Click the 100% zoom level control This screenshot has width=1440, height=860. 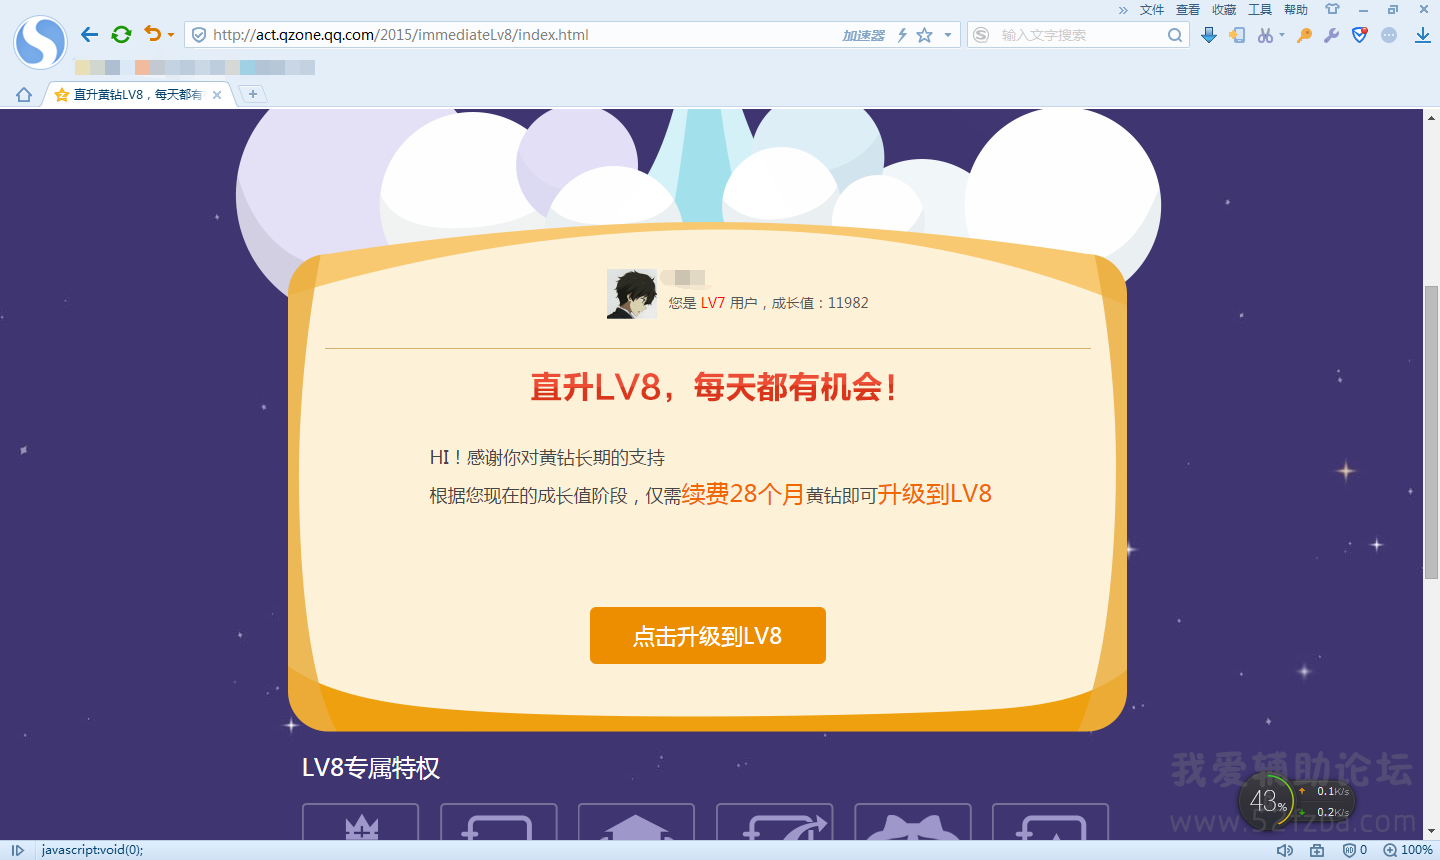pyautogui.click(x=1408, y=850)
